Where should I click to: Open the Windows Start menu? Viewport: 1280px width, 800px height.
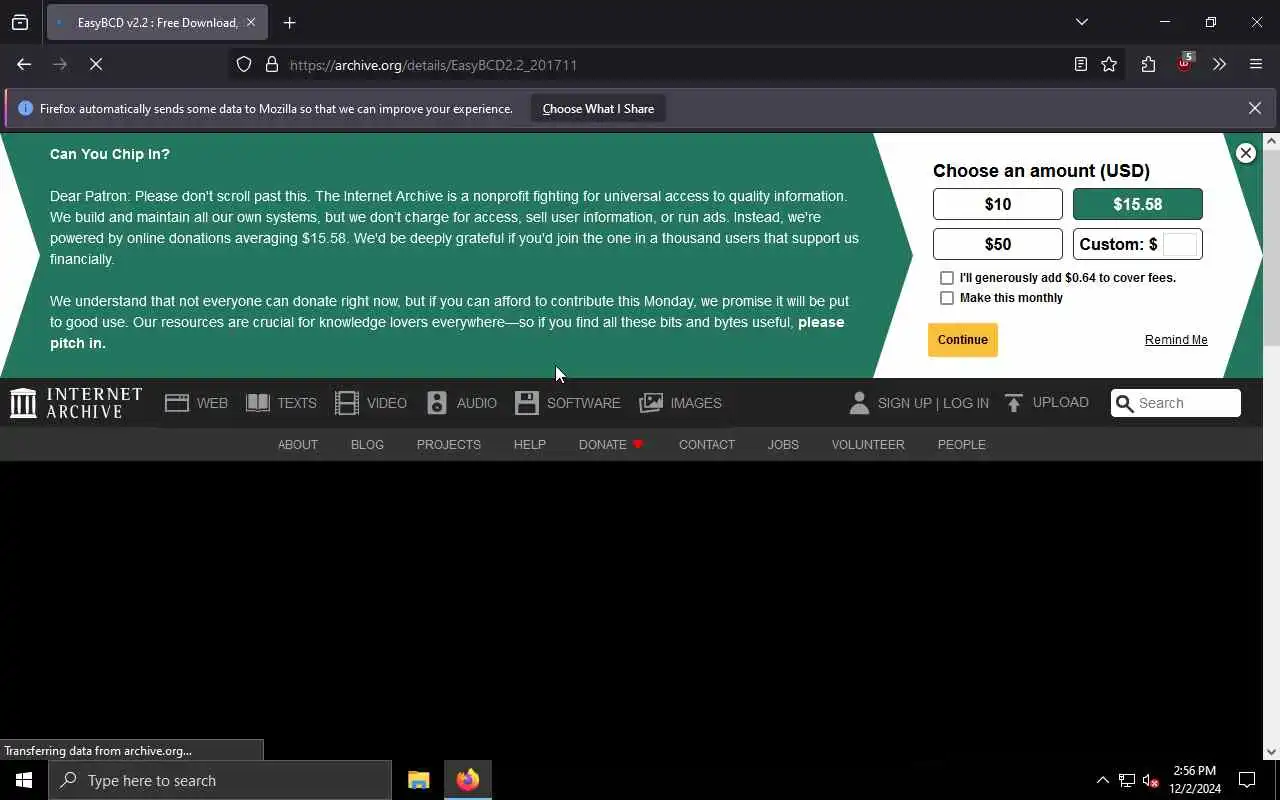click(x=24, y=780)
